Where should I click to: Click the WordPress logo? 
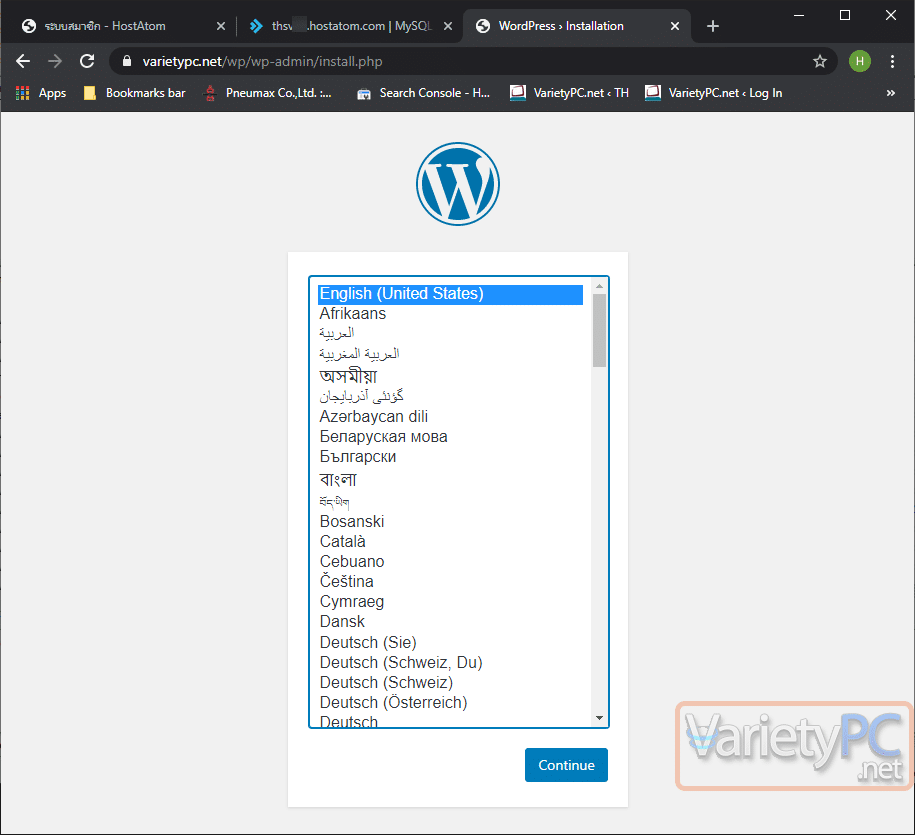458,184
